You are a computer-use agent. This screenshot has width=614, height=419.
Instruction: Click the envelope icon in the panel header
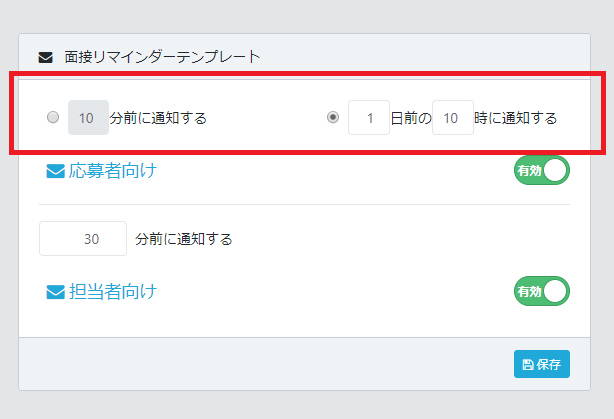(x=45, y=57)
